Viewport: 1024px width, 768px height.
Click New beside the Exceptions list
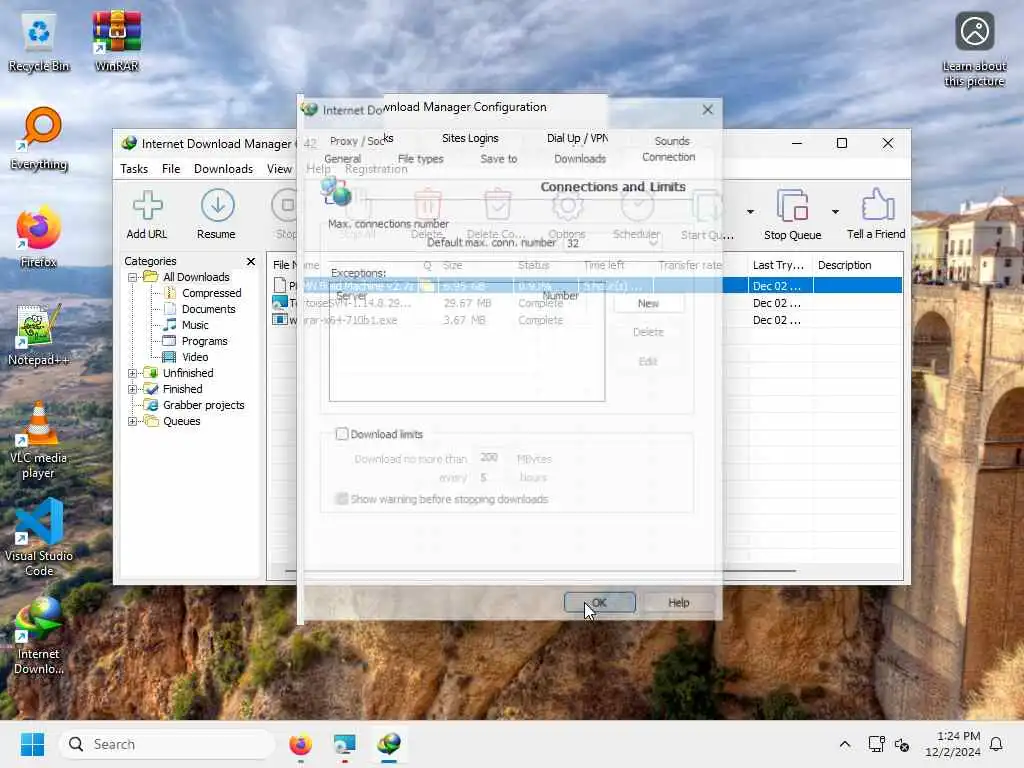pos(648,304)
